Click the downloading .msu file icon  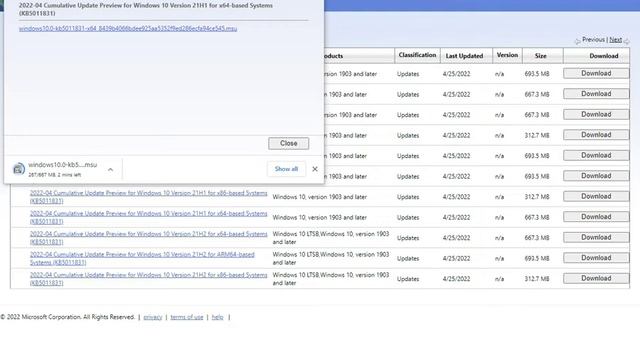19,169
